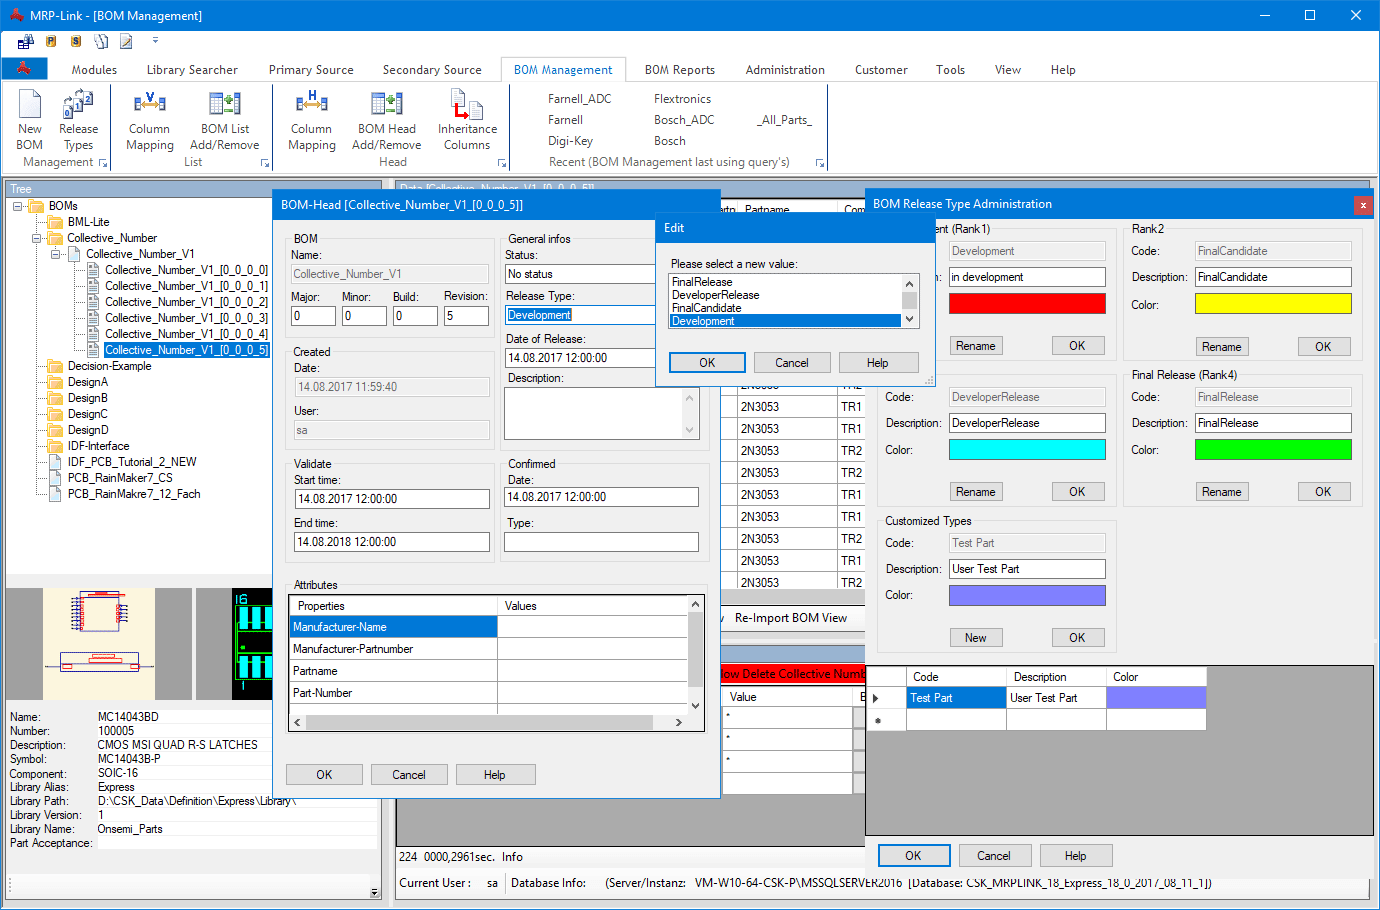Click Column Mapping icon in Head group
This screenshot has height=910, width=1380.
(x=311, y=103)
